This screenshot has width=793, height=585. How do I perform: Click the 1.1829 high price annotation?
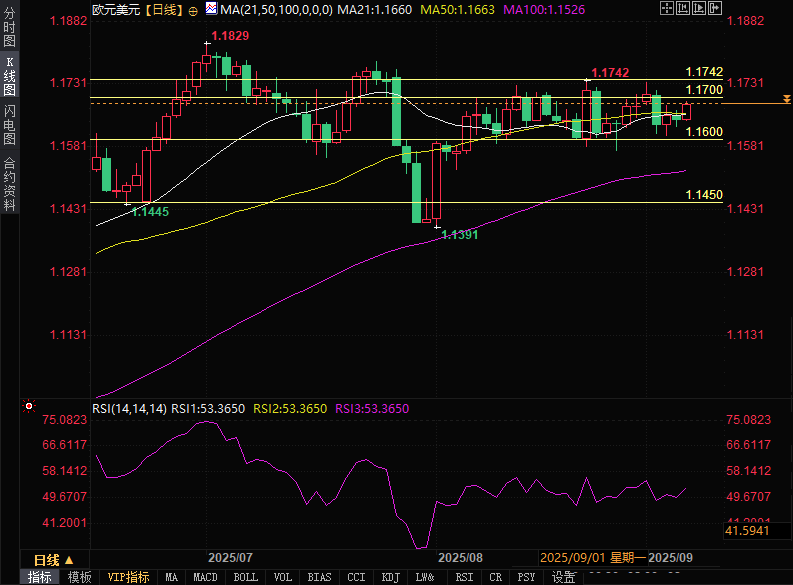230,36
